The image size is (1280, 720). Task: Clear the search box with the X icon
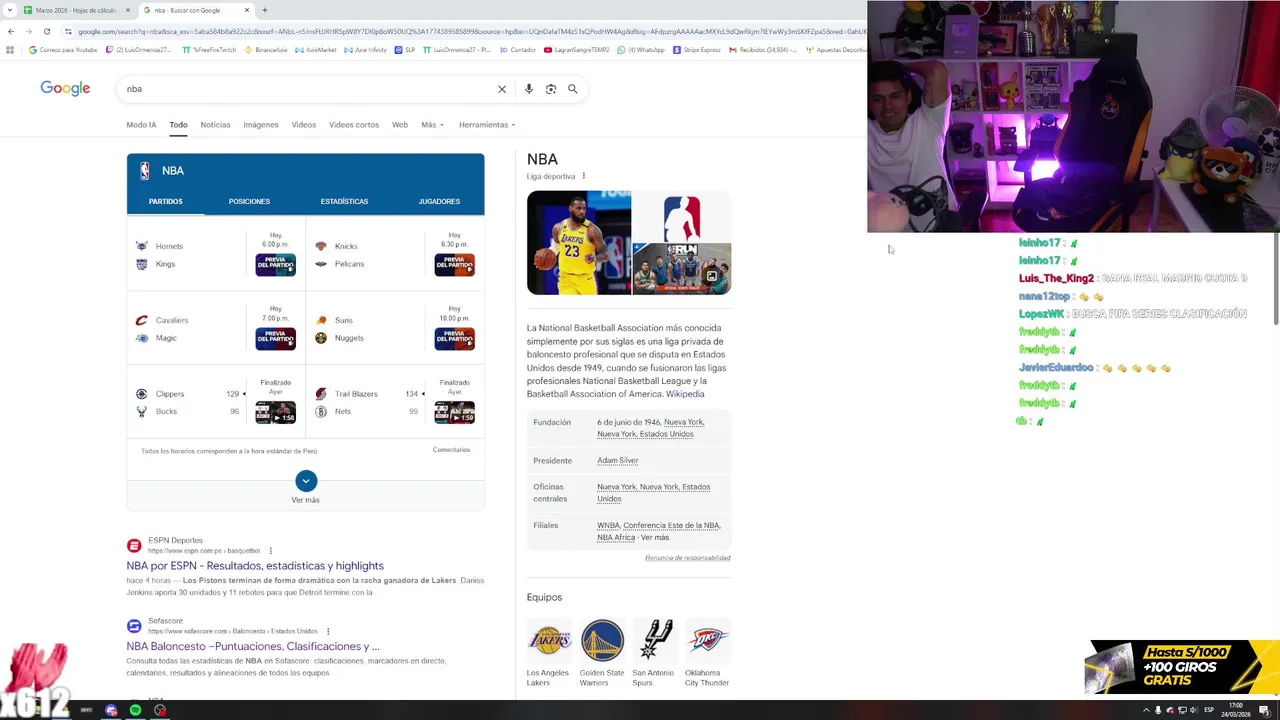point(502,89)
